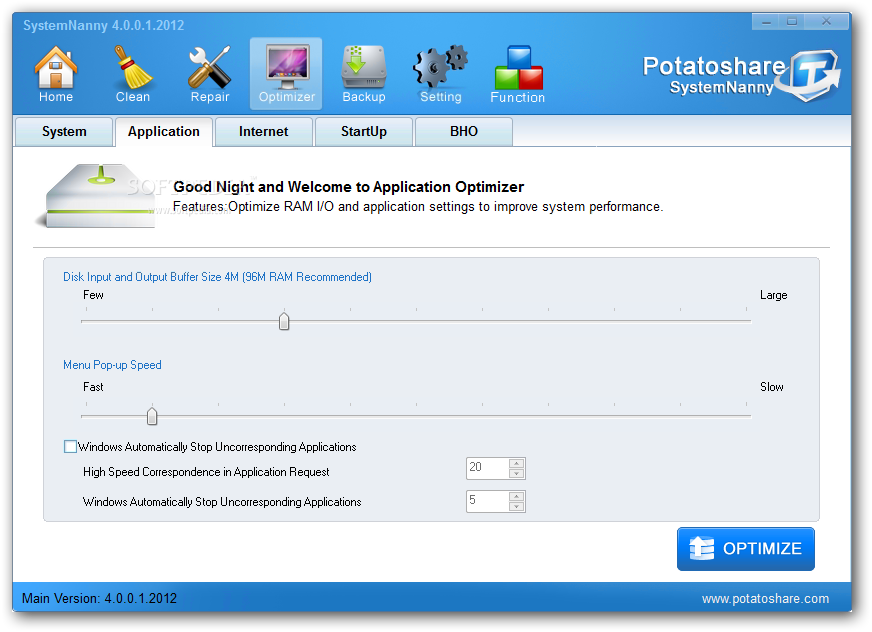Open the Clean broom tool
The height and width of the screenshot is (632, 872).
132,74
